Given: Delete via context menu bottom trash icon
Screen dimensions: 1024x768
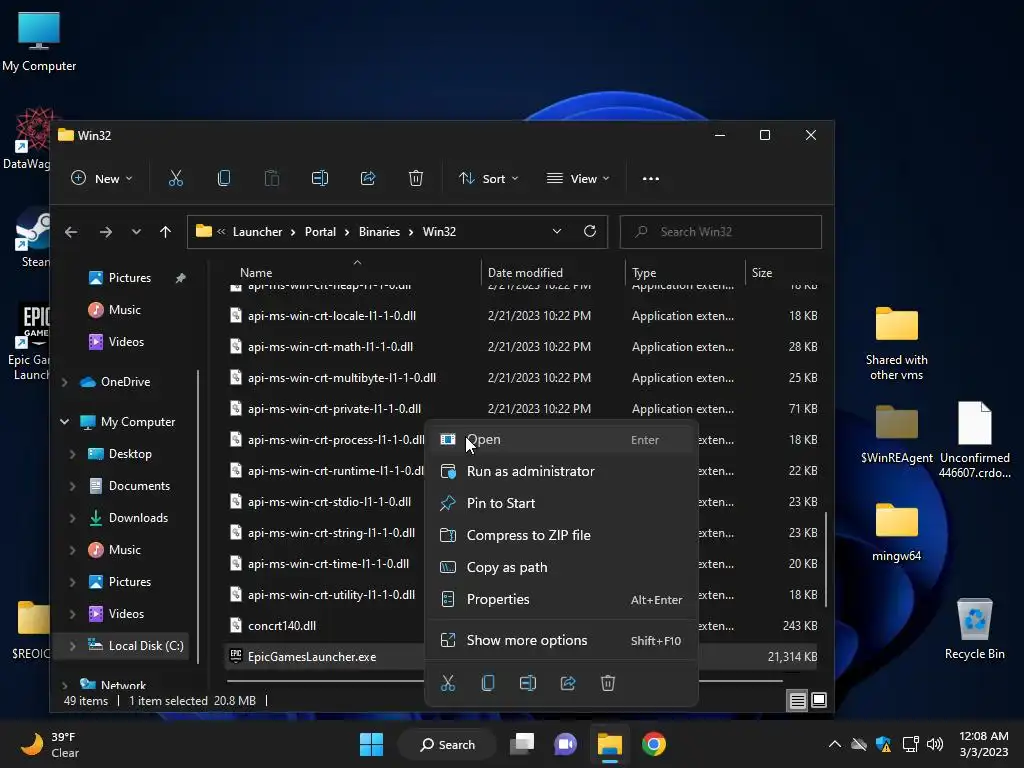Looking at the screenshot, I should coord(608,683).
